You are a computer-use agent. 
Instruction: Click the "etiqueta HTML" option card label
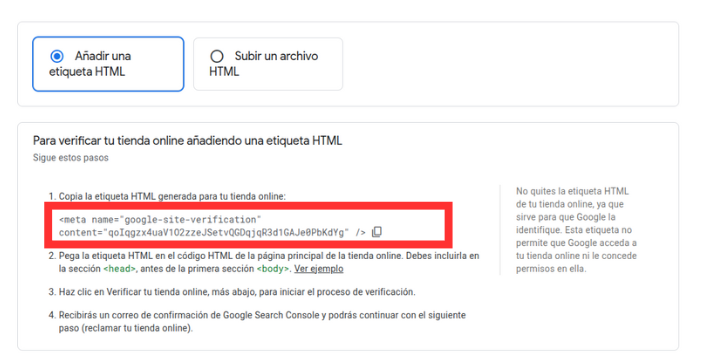(87, 72)
